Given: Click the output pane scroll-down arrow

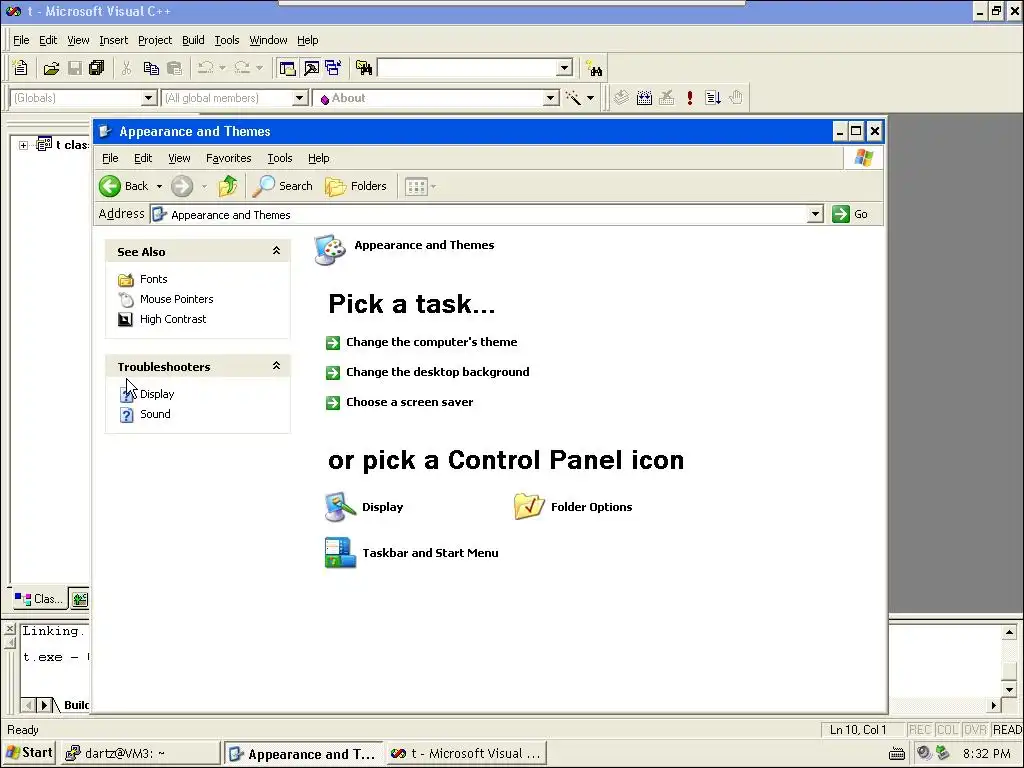Looking at the screenshot, I should click(x=1009, y=690).
